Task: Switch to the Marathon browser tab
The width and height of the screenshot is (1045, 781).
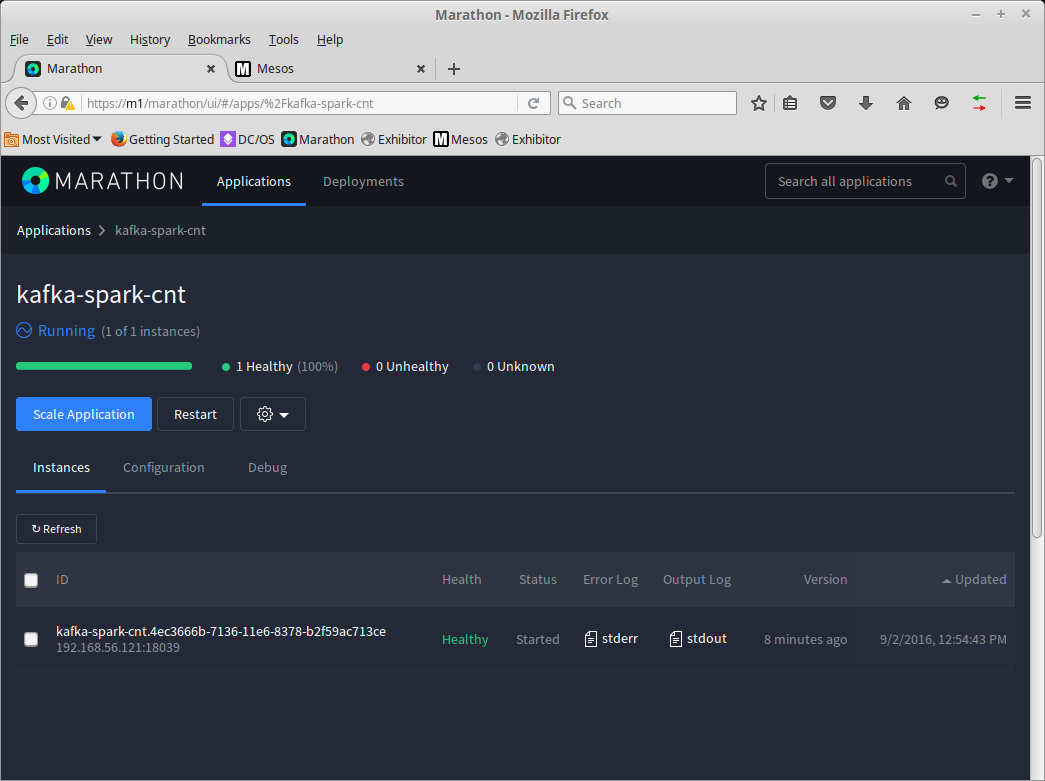Action: click(120, 69)
